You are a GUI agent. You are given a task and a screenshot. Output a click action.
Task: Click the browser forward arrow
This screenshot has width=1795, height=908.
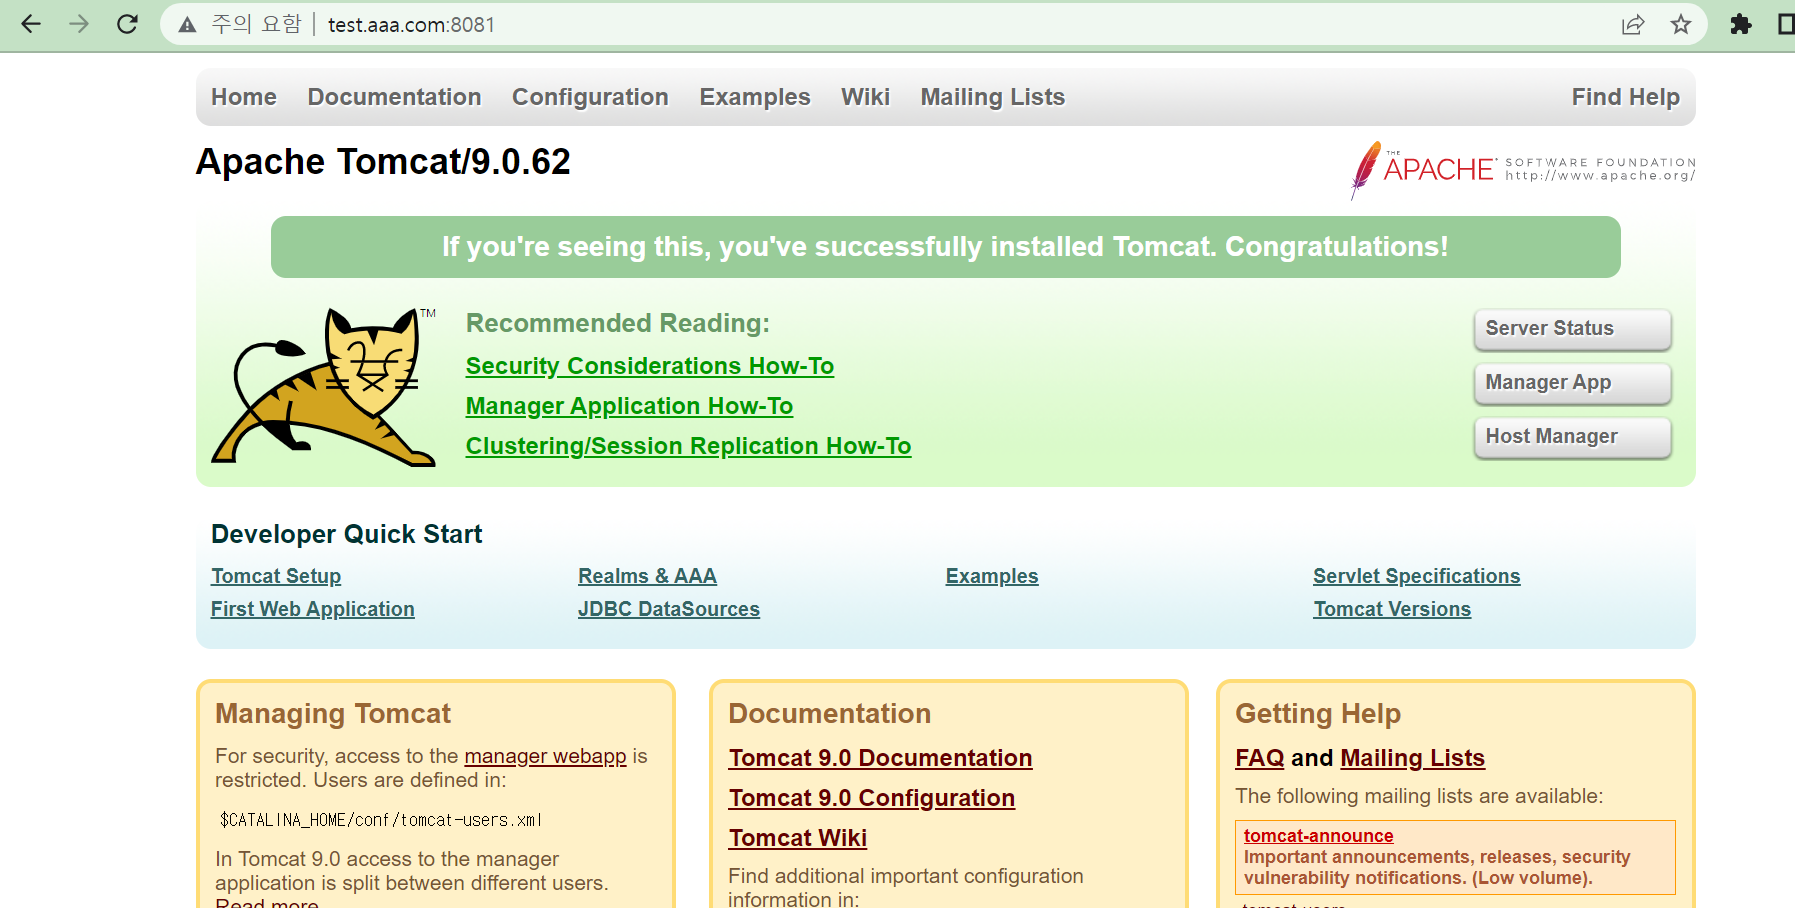pyautogui.click(x=79, y=24)
